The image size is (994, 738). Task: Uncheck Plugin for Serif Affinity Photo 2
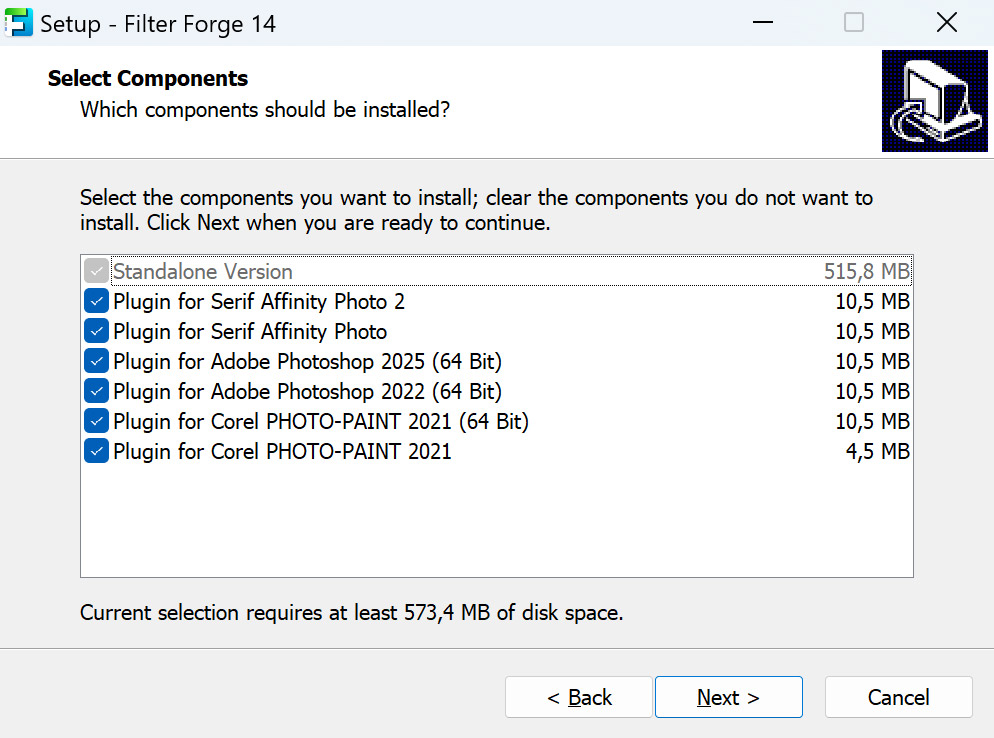click(95, 301)
